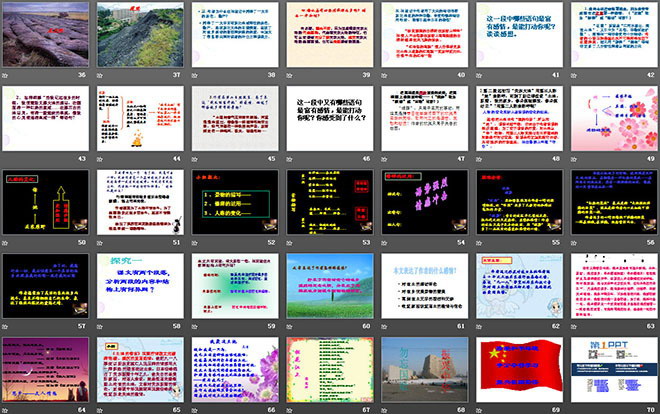Click the animation star icon under slide 49
Image resolution: width=660 pixels, height=414 pixels.
click(x=574, y=159)
